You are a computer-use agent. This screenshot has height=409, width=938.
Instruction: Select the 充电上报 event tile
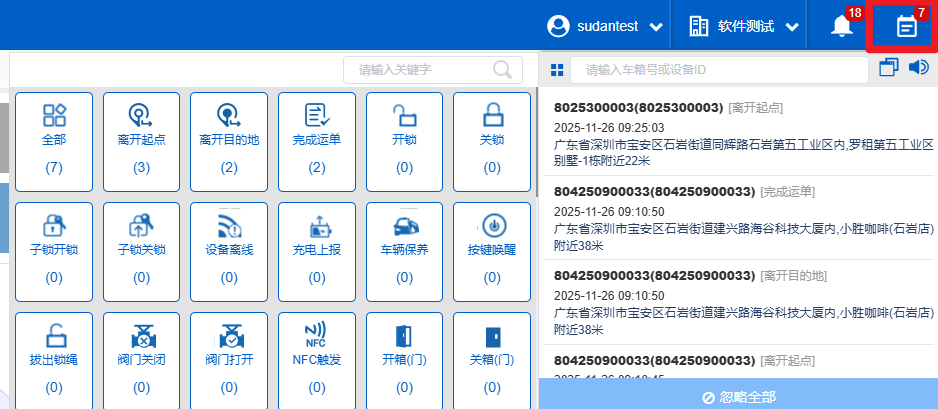(317, 248)
